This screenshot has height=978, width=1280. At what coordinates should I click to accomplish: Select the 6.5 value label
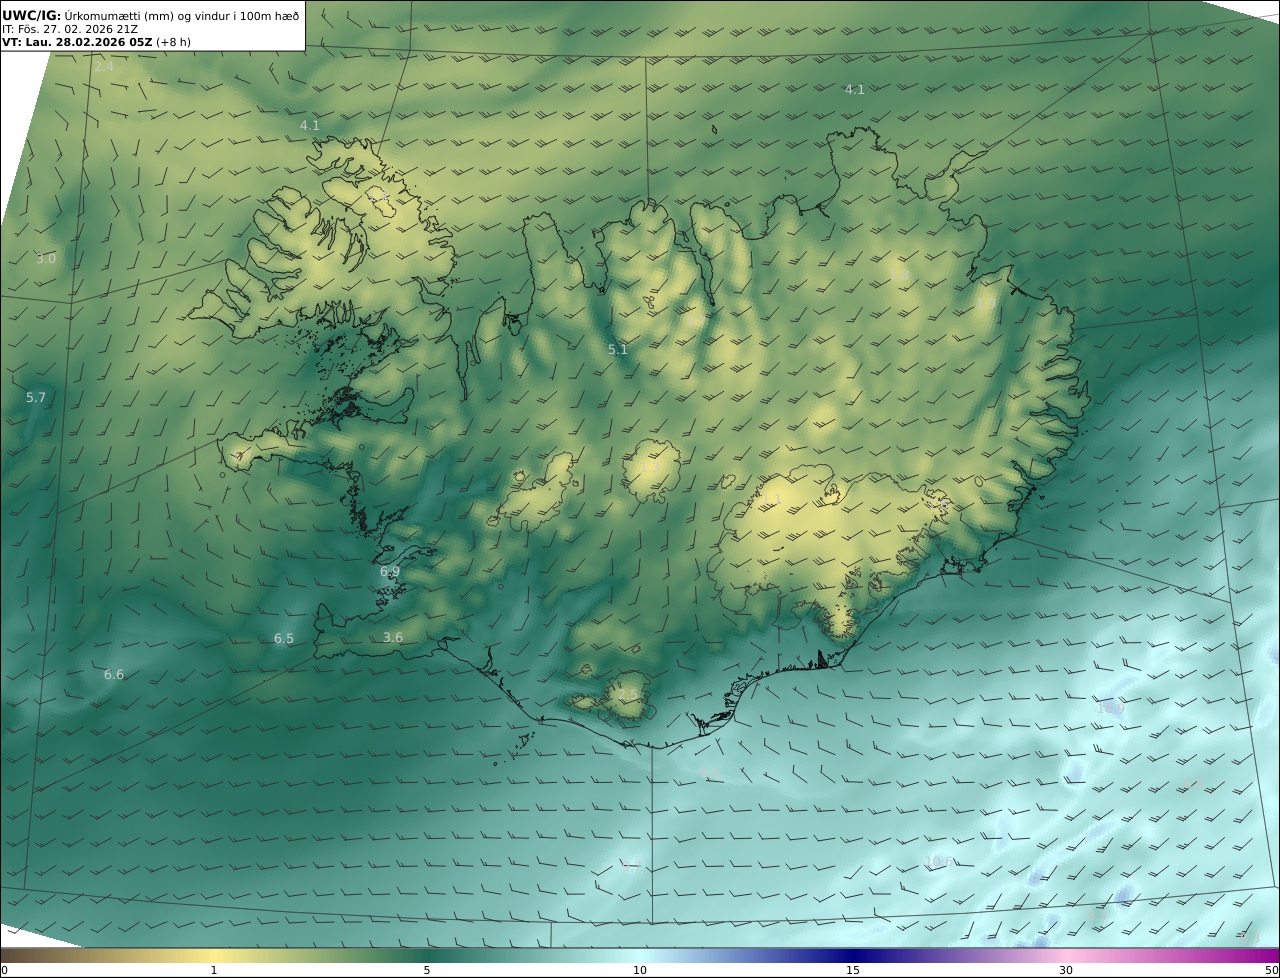tap(284, 638)
